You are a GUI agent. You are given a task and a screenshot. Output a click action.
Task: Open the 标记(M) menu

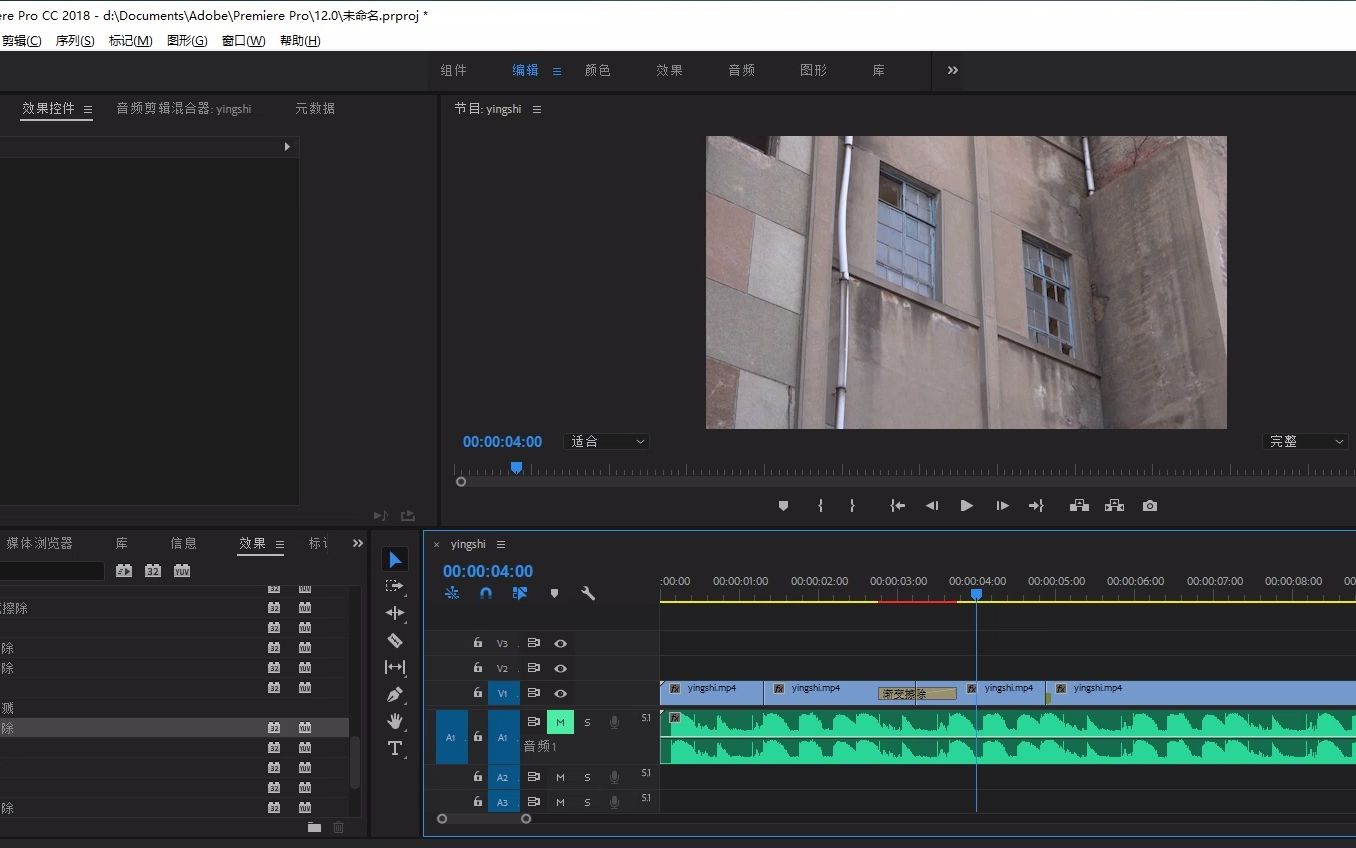(131, 41)
